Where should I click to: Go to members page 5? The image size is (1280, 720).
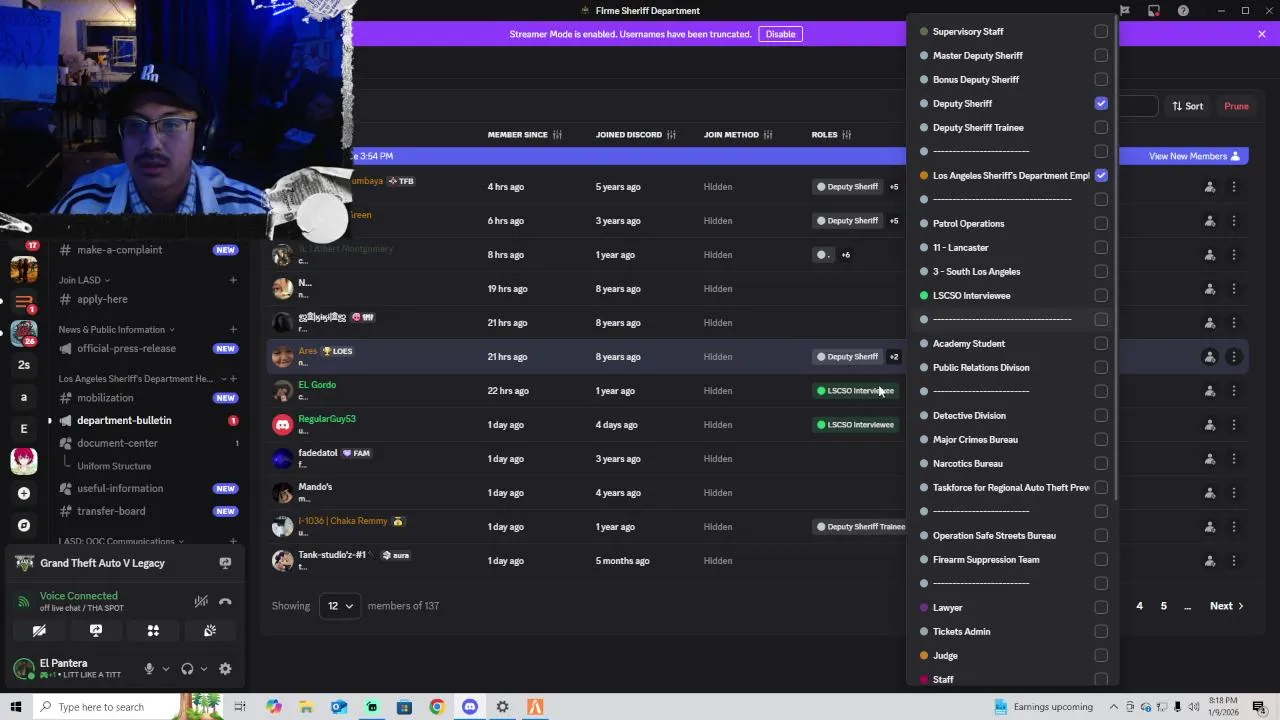(x=1163, y=606)
